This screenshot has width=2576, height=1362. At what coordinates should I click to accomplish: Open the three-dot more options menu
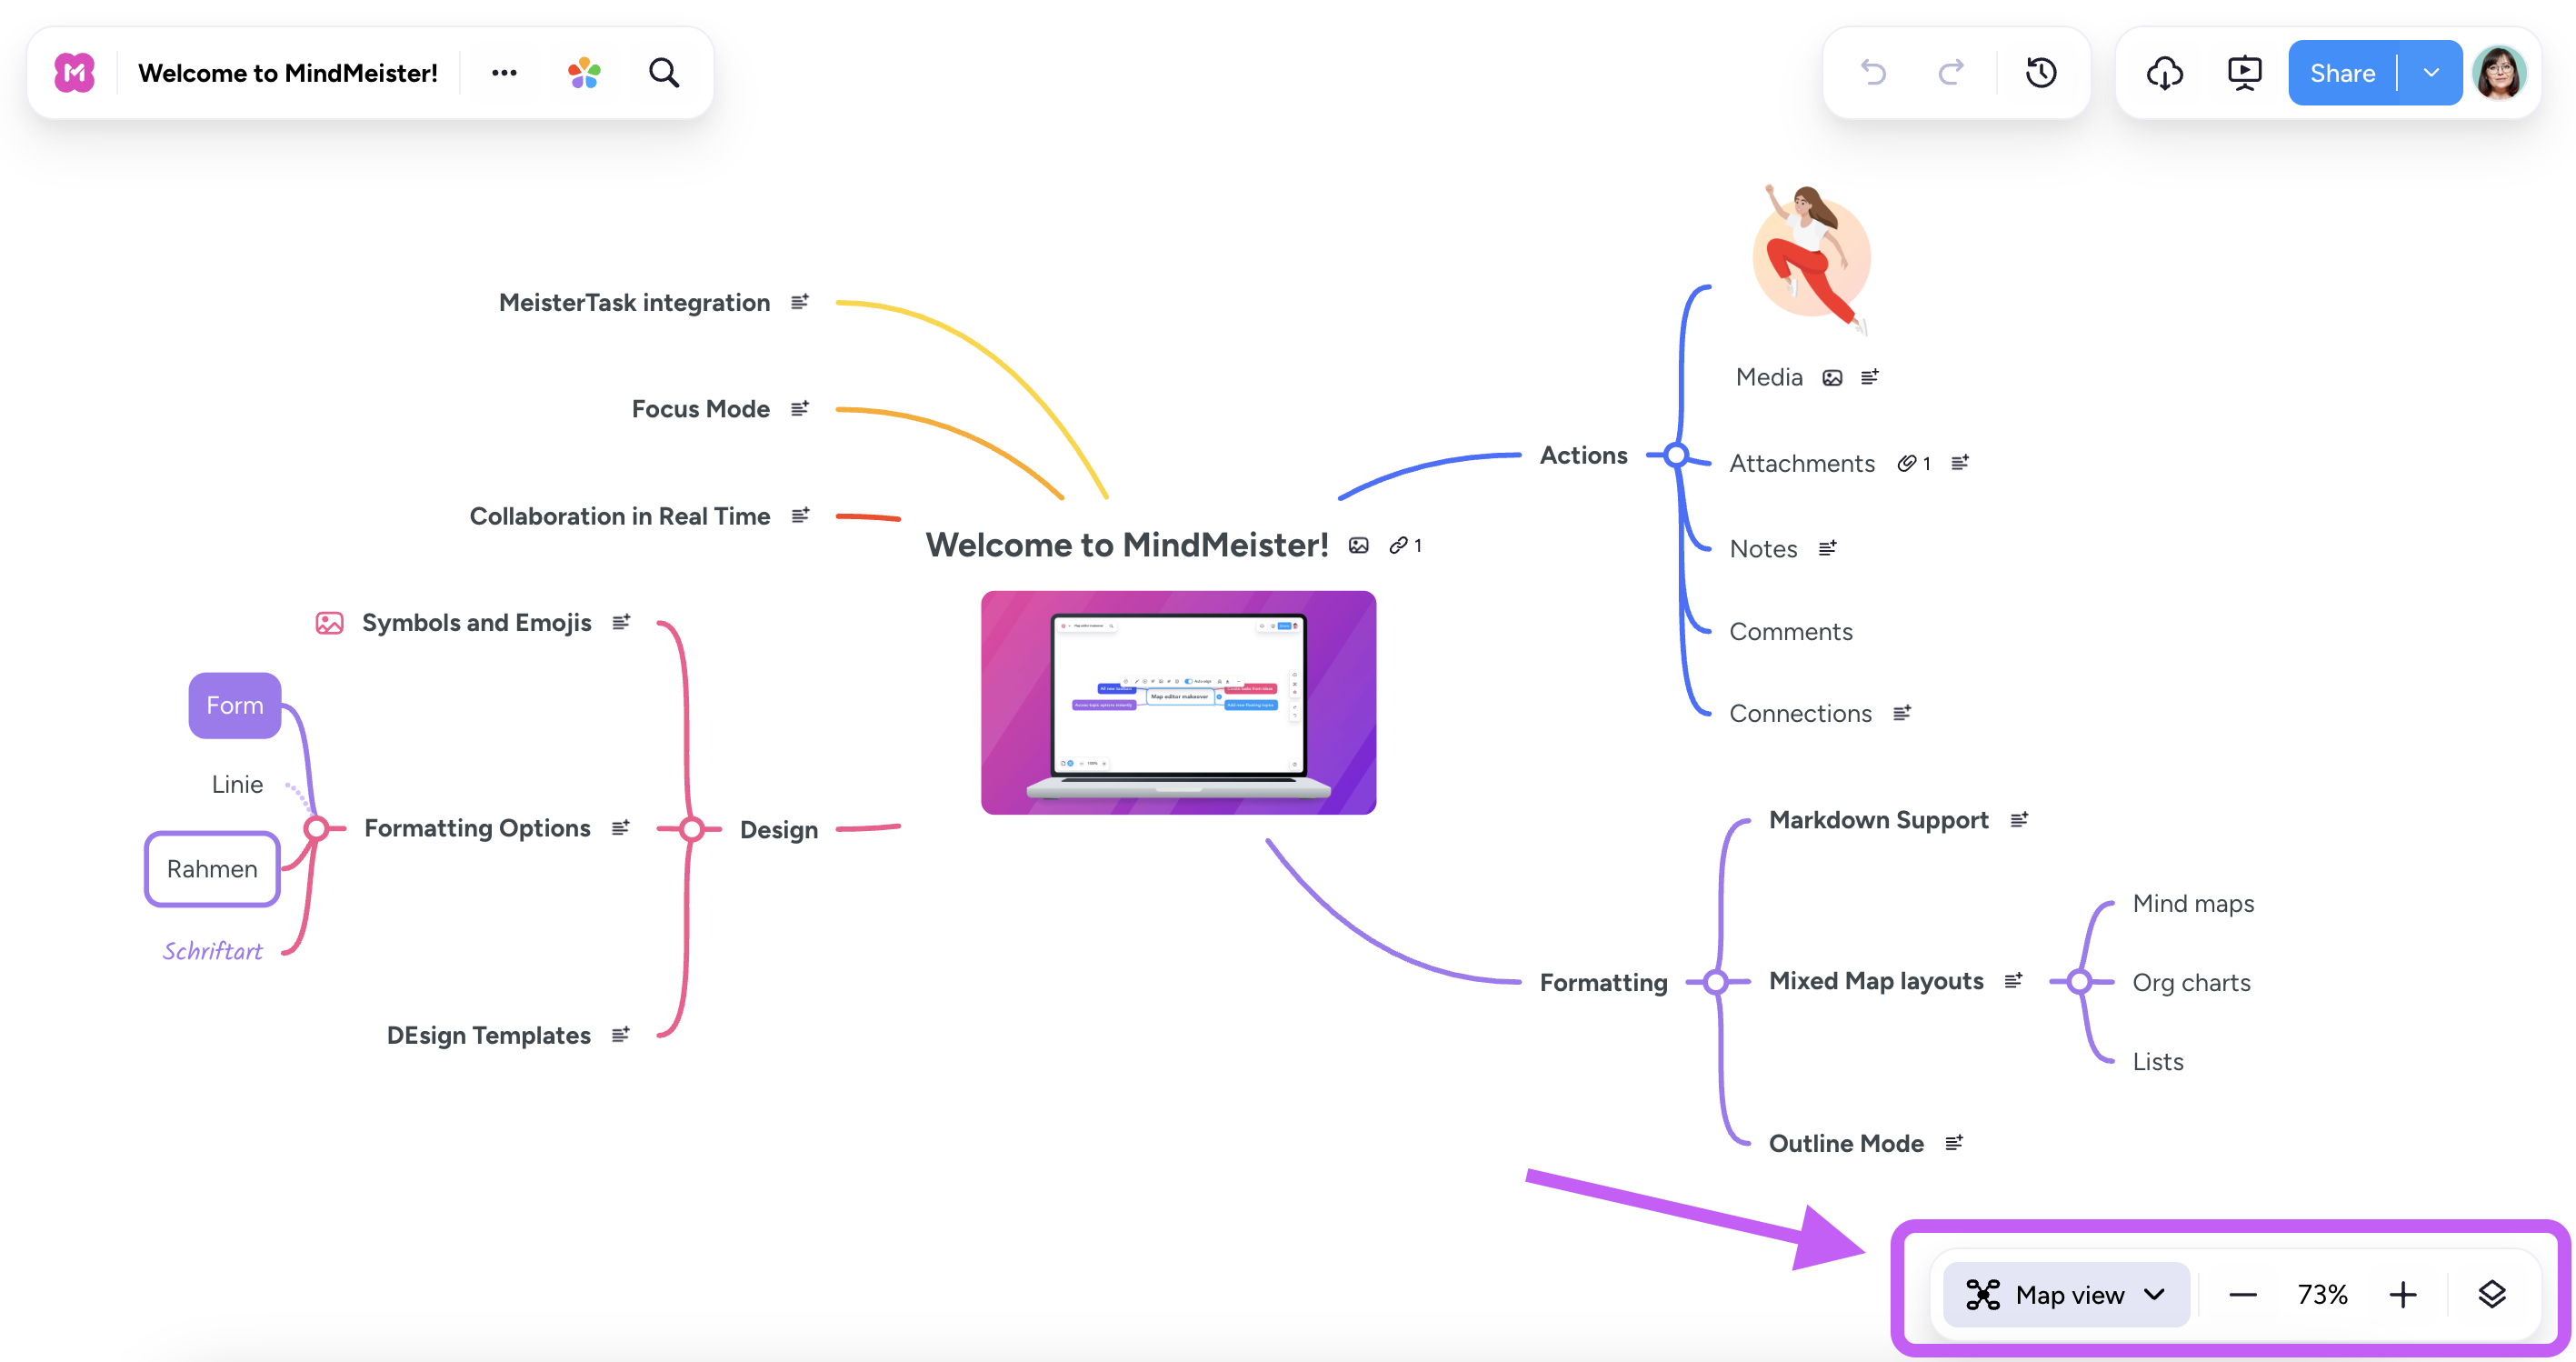(x=504, y=73)
